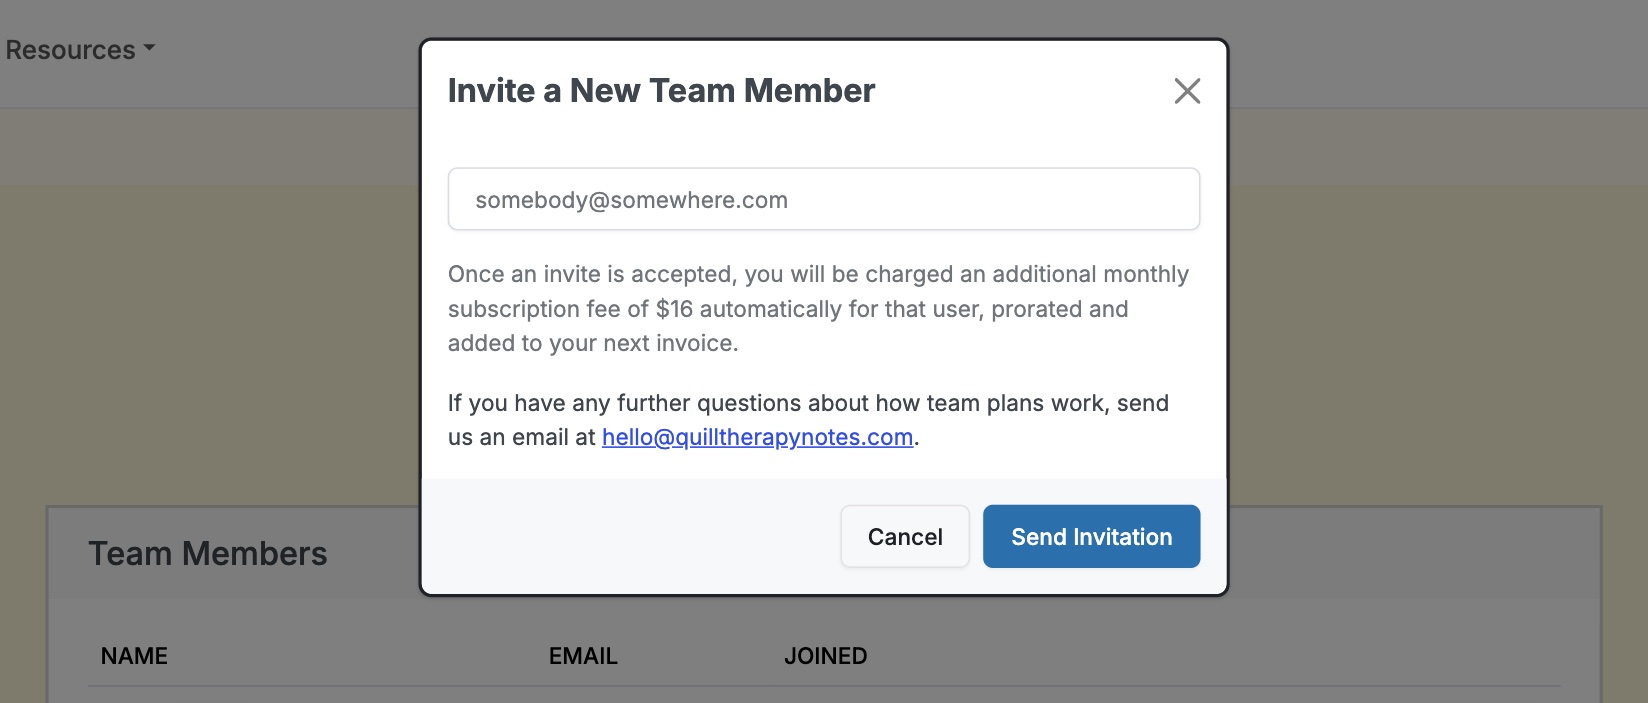Click the $16 subscription fee notice text
Screen dimensions: 1648x703
[818, 308]
